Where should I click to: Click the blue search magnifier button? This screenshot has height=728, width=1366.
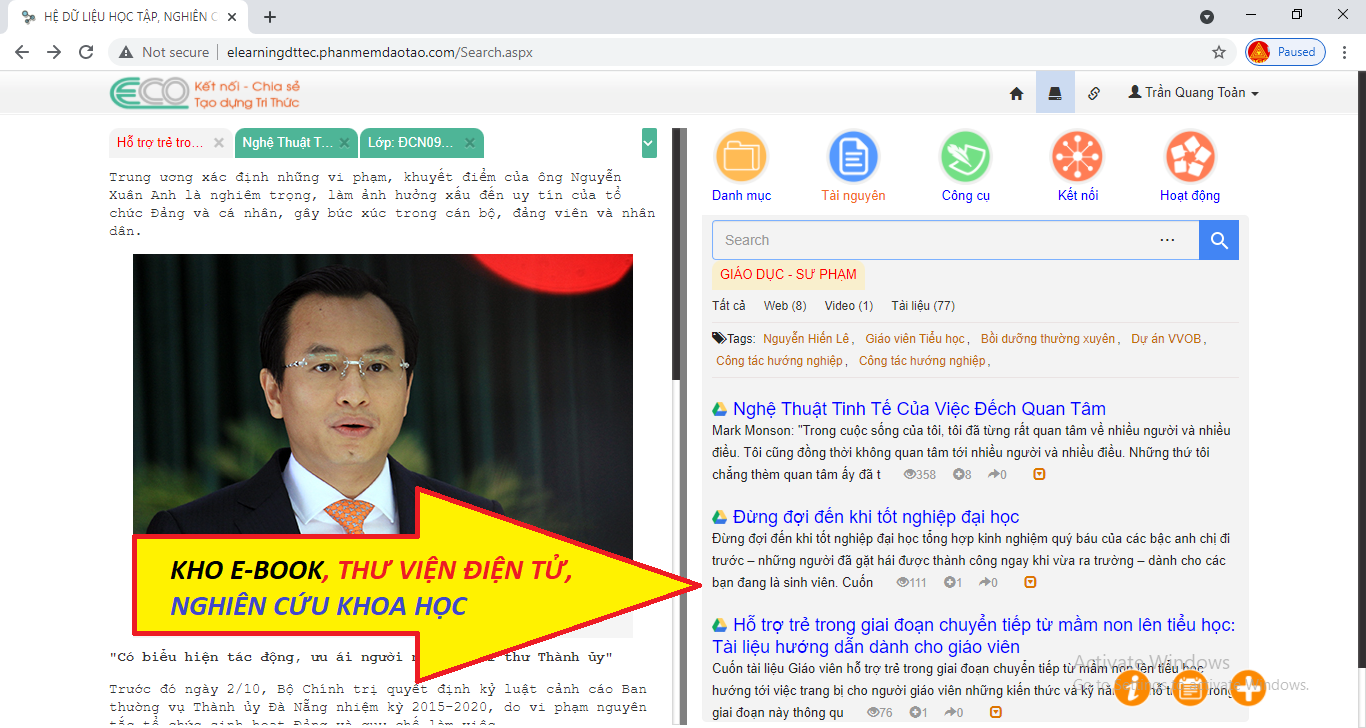[x=1218, y=240]
